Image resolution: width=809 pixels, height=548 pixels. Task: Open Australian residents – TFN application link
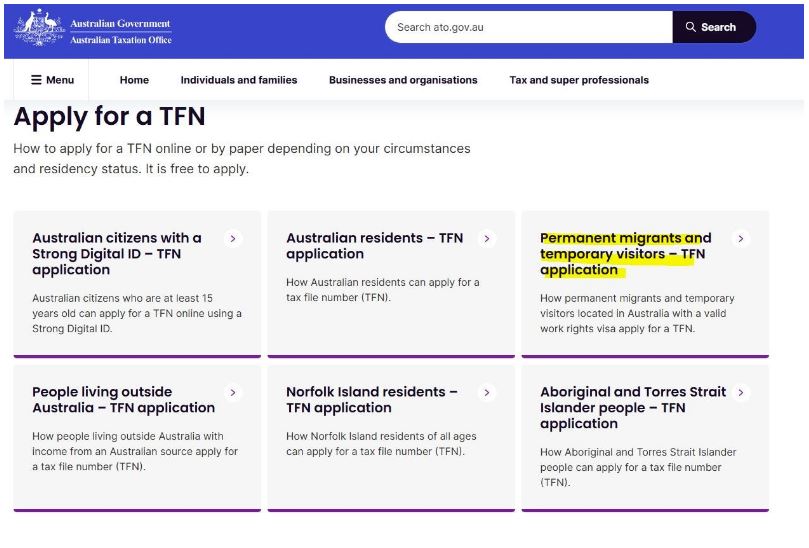[375, 246]
